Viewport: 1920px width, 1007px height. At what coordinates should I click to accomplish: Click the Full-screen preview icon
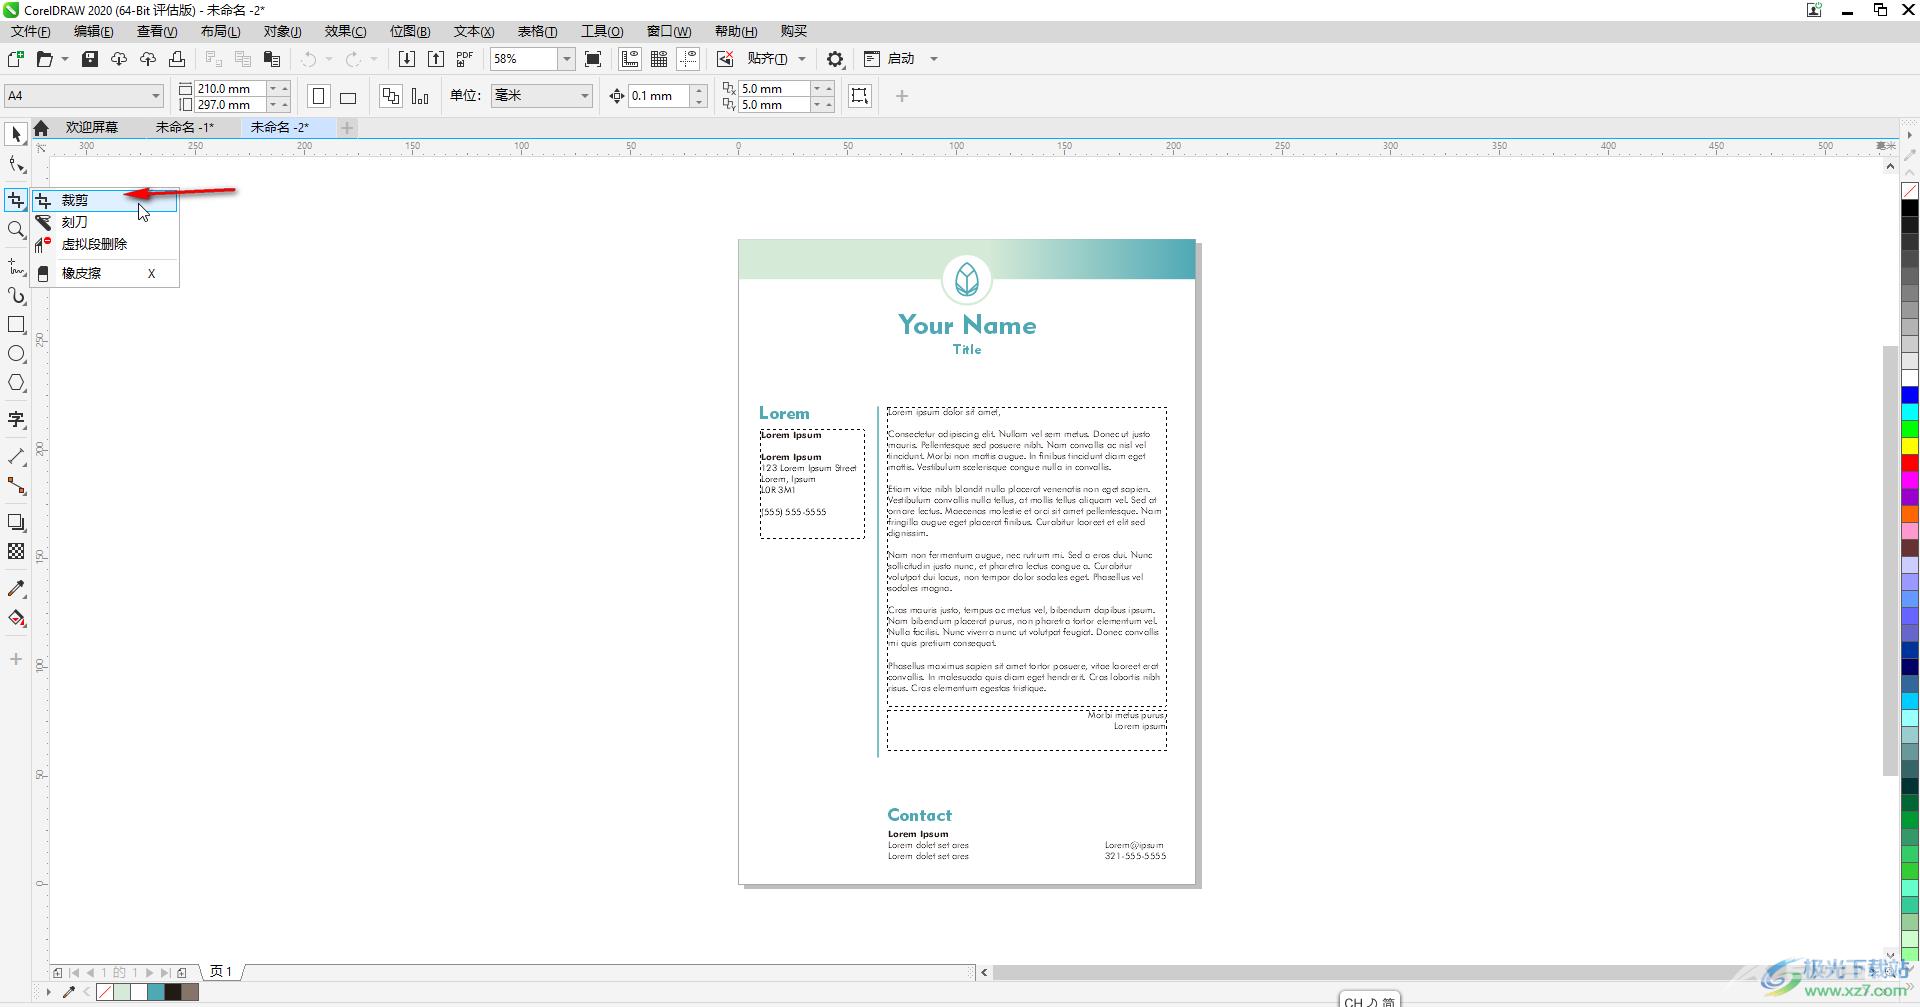coord(593,59)
